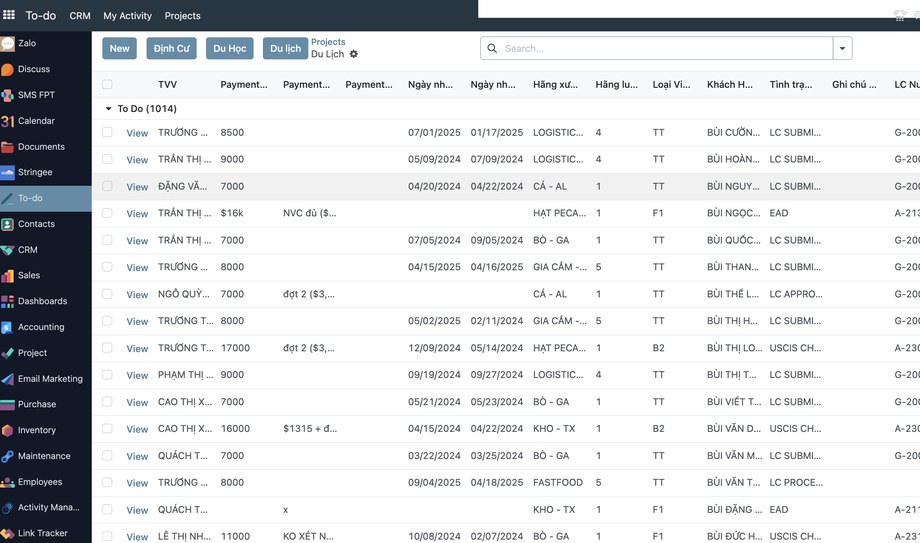Check the row with 8500 payment
Image resolution: width=920 pixels, height=543 pixels.
[107, 133]
